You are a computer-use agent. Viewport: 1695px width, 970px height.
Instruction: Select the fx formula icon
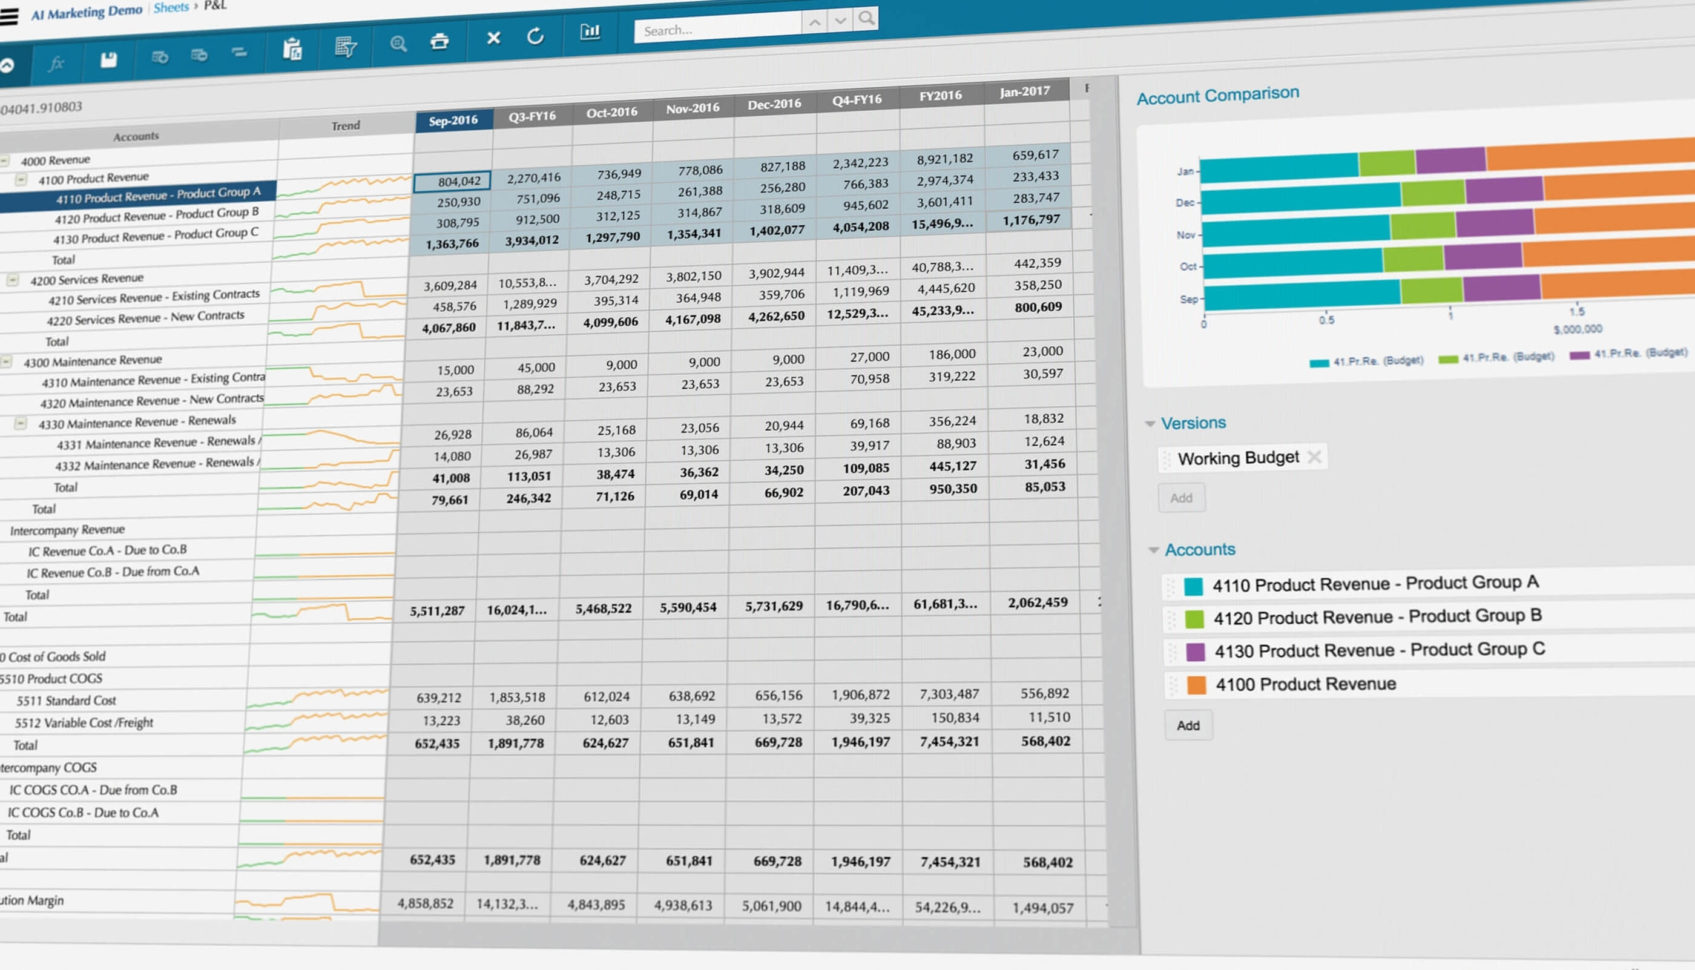click(x=57, y=63)
